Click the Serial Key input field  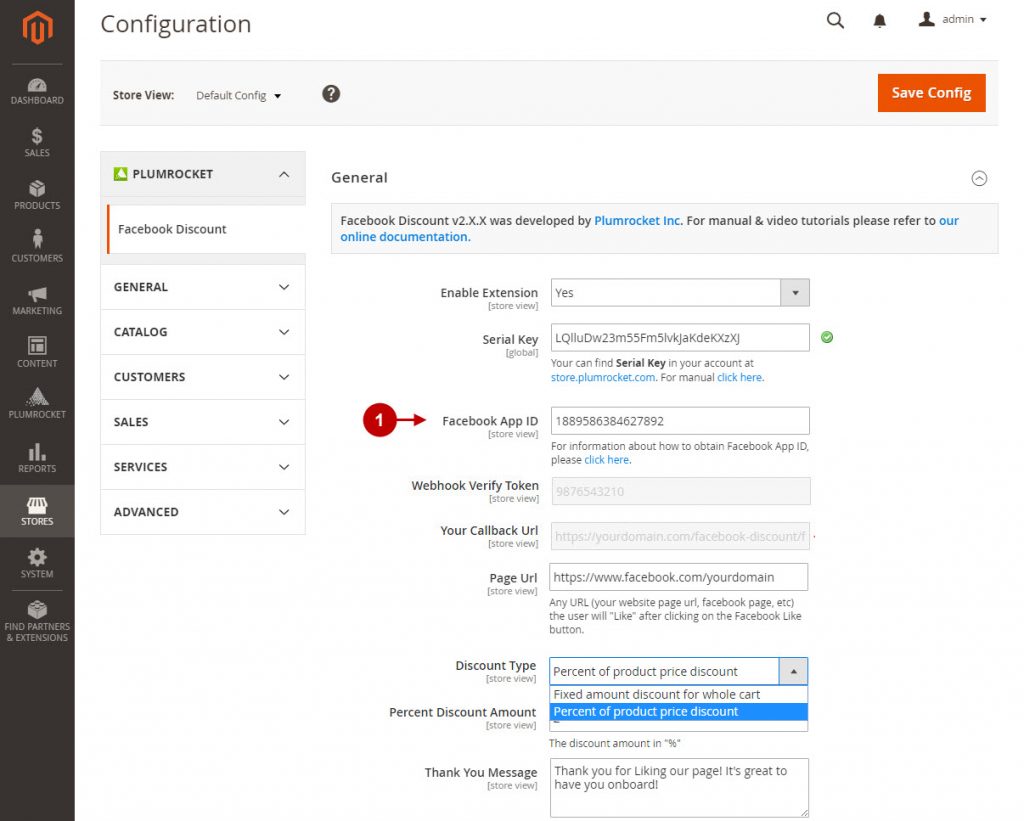point(680,338)
